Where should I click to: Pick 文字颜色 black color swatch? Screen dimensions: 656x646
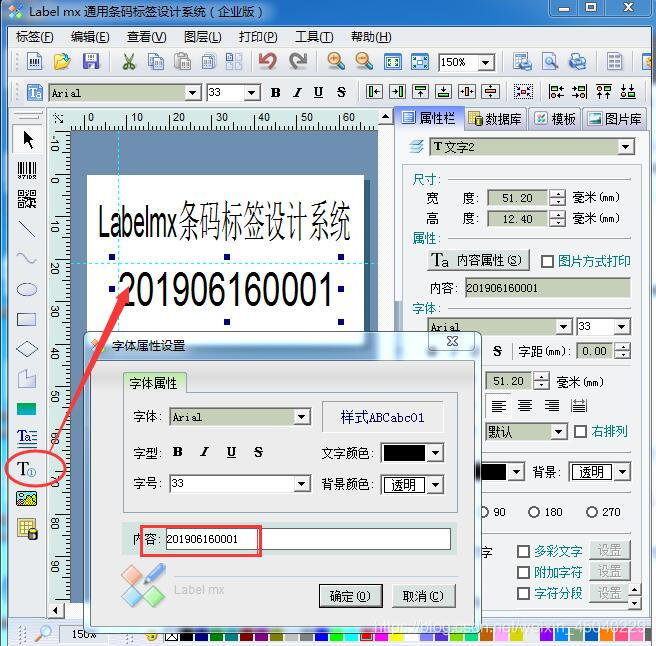coord(404,453)
